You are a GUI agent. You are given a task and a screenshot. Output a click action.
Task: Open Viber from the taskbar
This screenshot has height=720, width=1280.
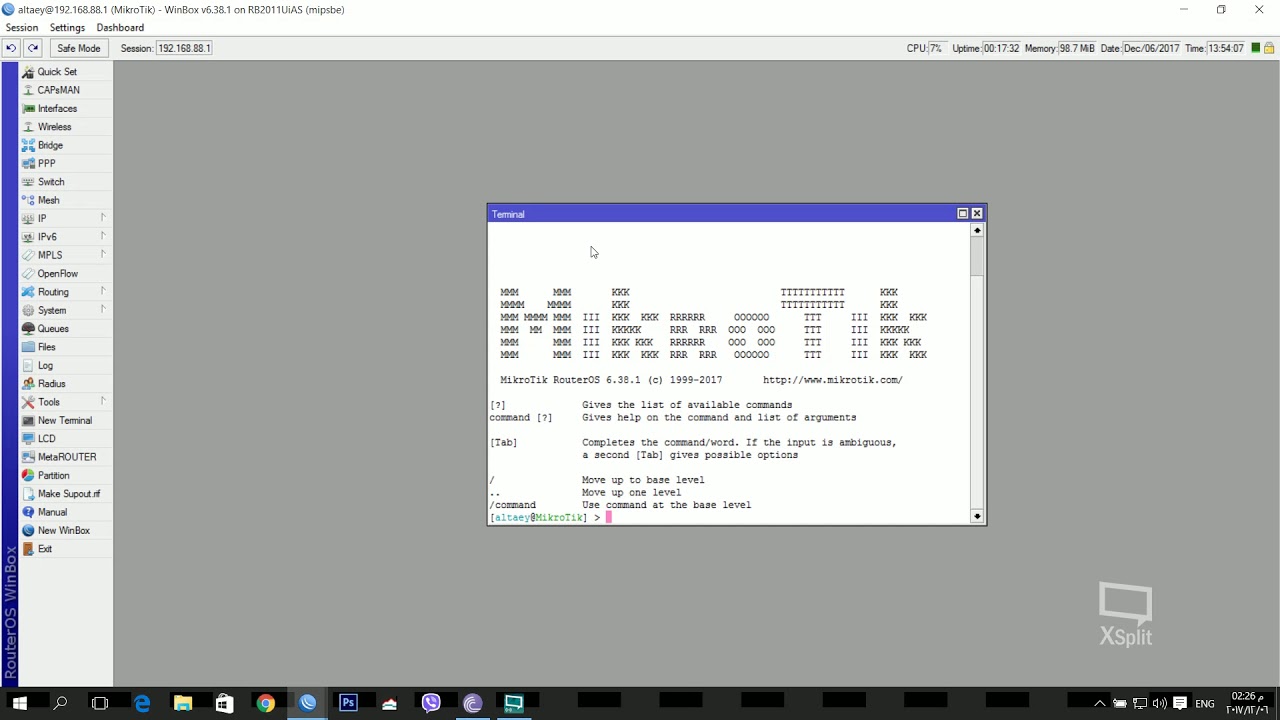tap(431, 703)
